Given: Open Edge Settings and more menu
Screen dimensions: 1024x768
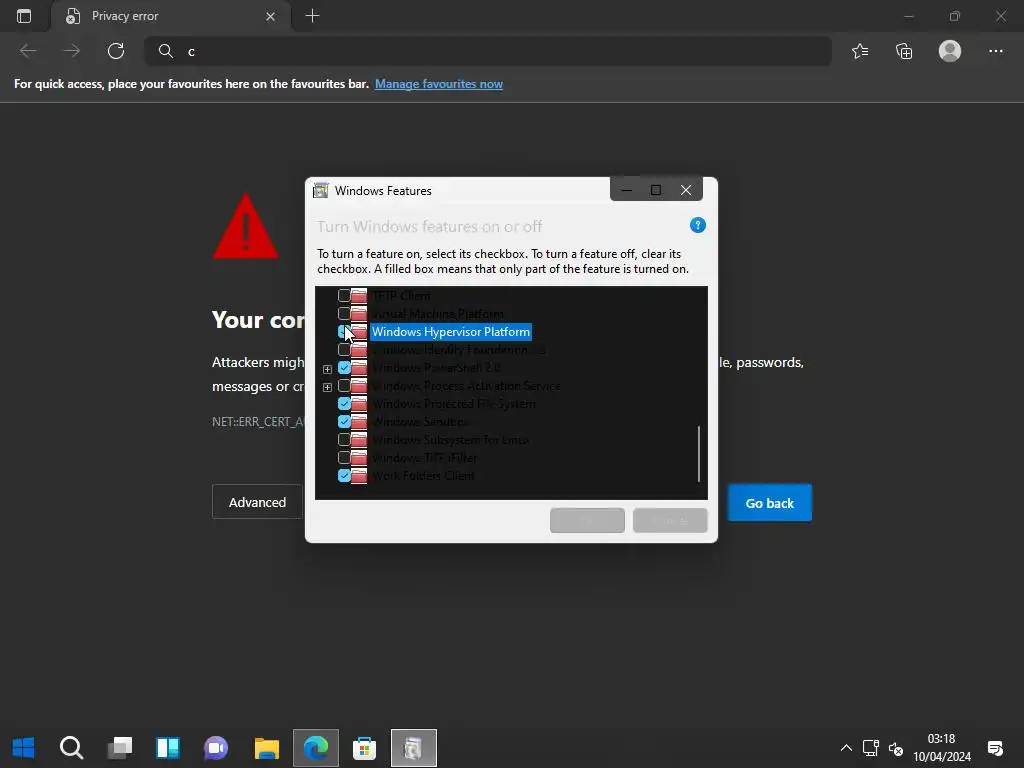Looking at the screenshot, I should click(x=995, y=51).
